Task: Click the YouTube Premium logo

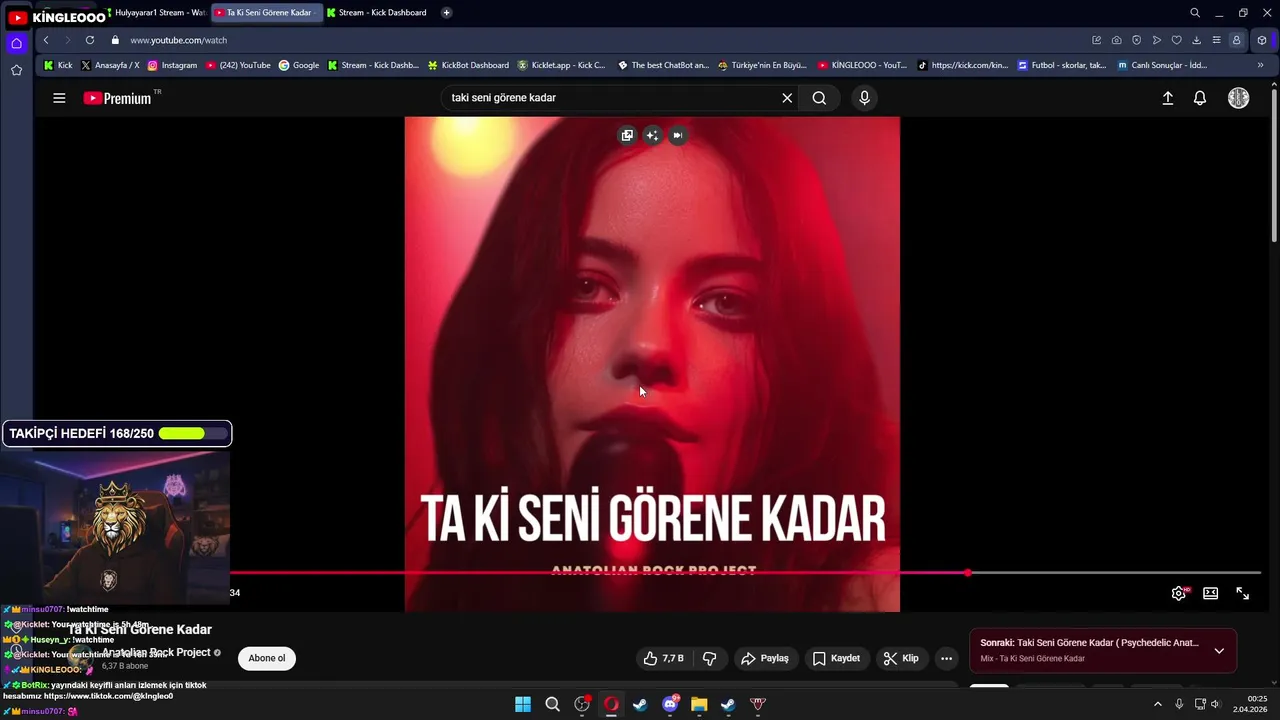Action: coord(117,98)
